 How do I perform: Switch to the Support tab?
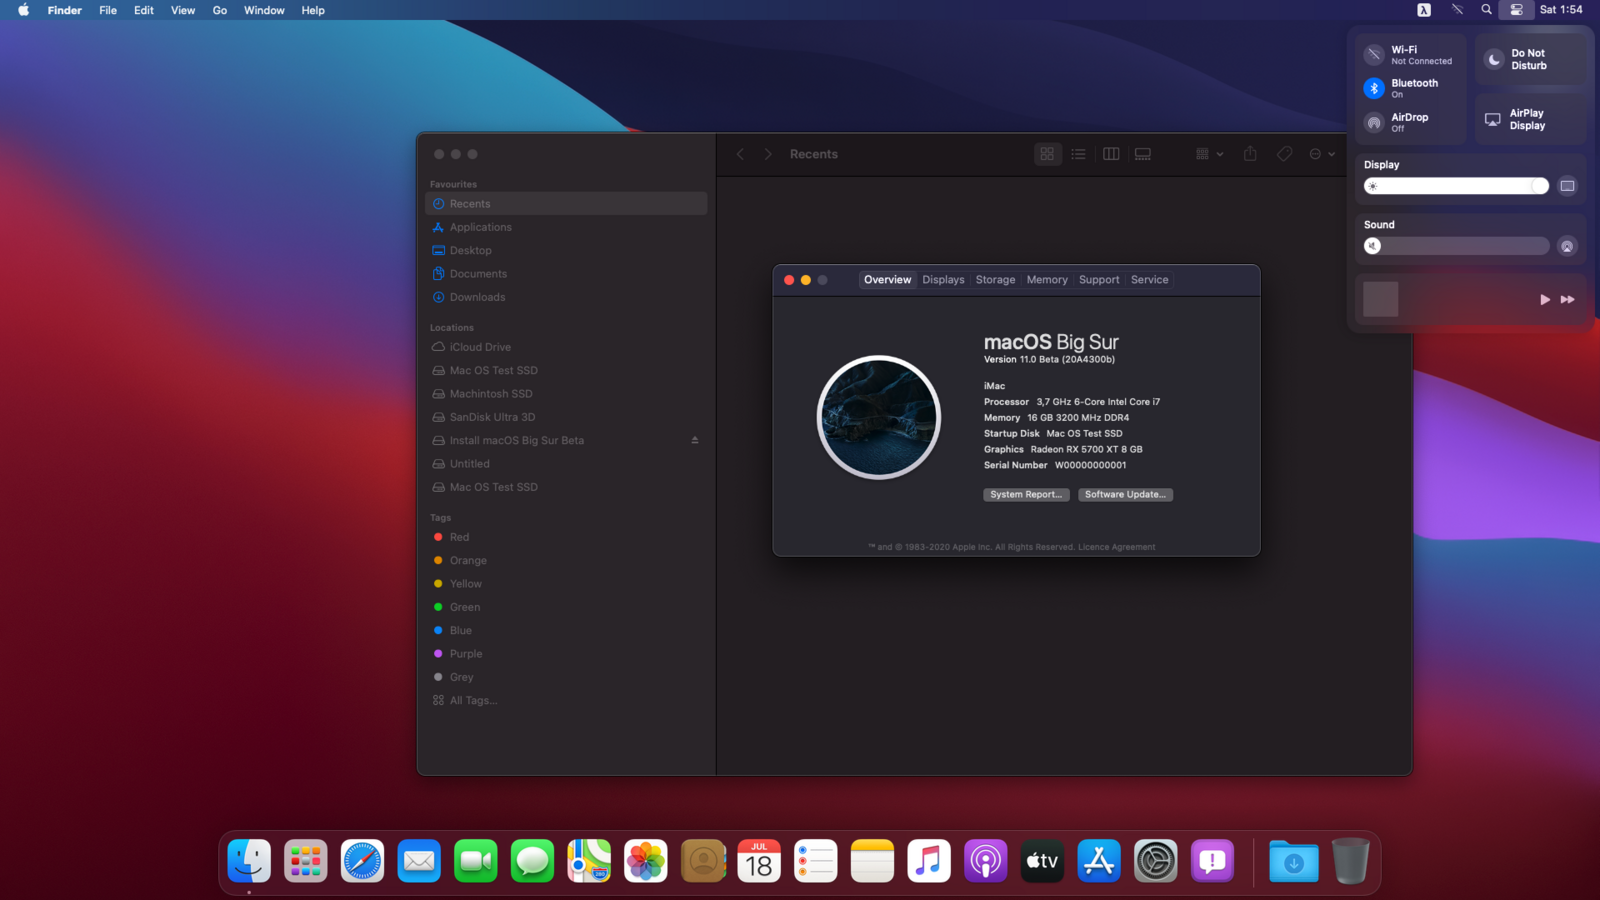(1099, 280)
